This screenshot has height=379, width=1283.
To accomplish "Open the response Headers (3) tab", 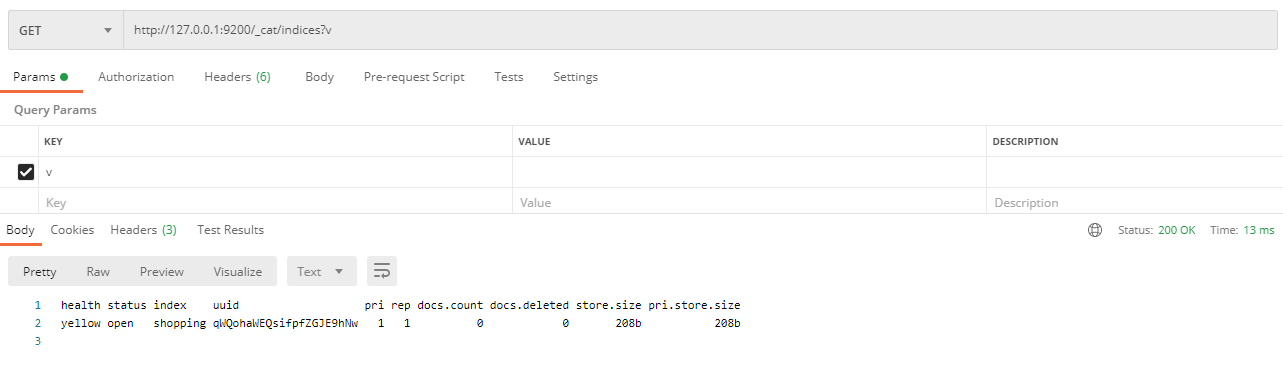I will 143,230.
